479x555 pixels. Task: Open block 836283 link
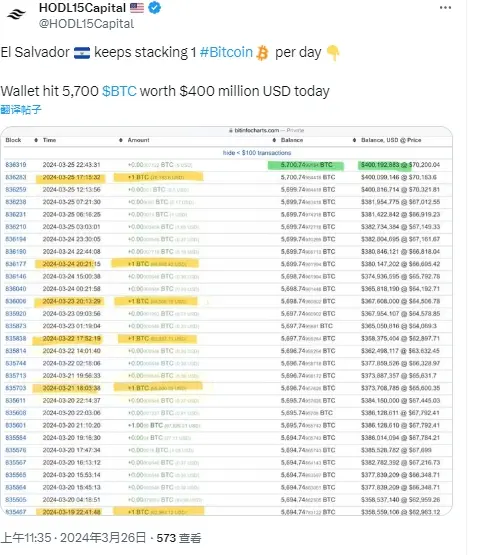pyautogui.click(x=16, y=177)
